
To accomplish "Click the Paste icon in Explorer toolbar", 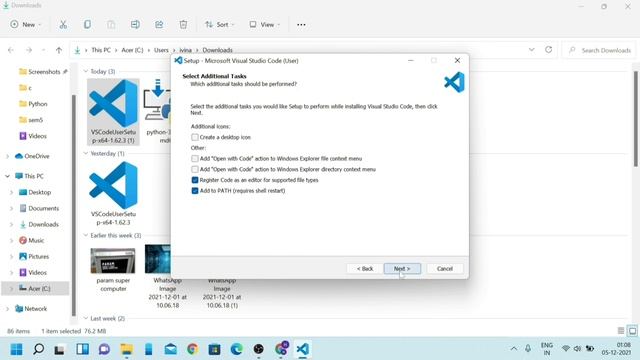I will click(x=111, y=24).
